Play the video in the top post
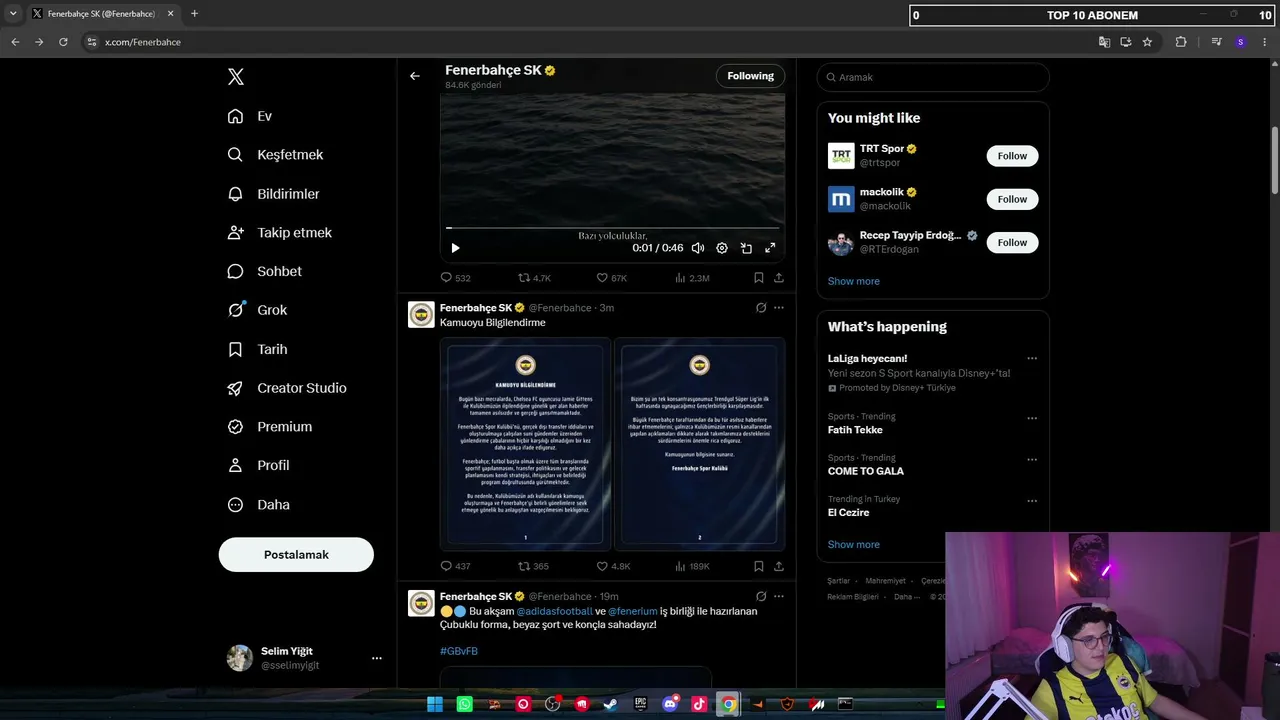The image size is (1280, 720). coord(455,248)
